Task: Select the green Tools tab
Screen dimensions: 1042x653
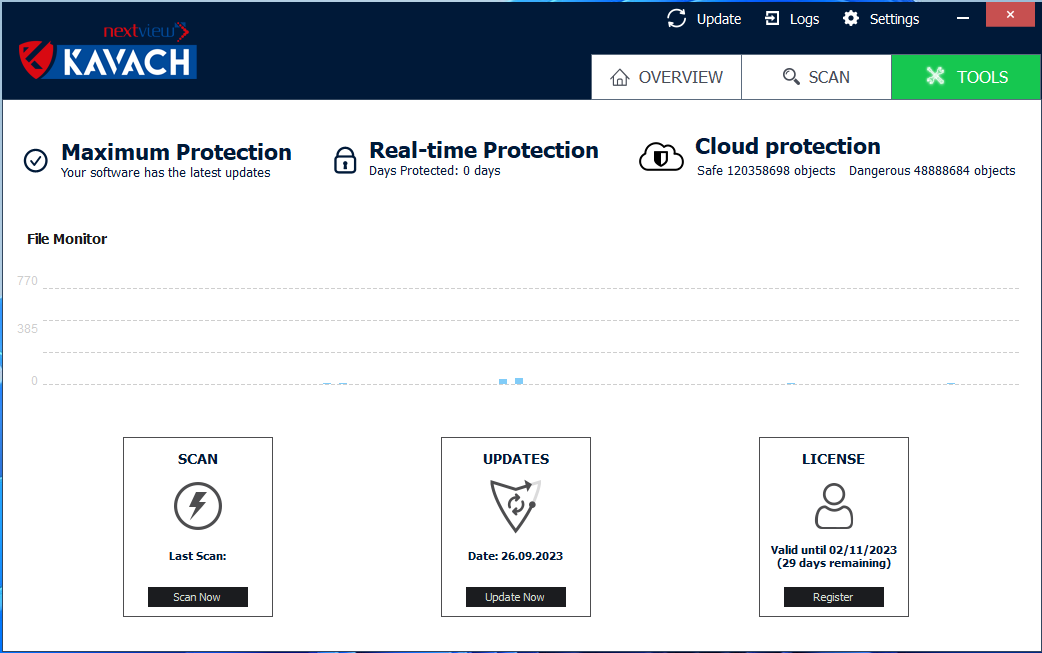Action: point(966,77)
